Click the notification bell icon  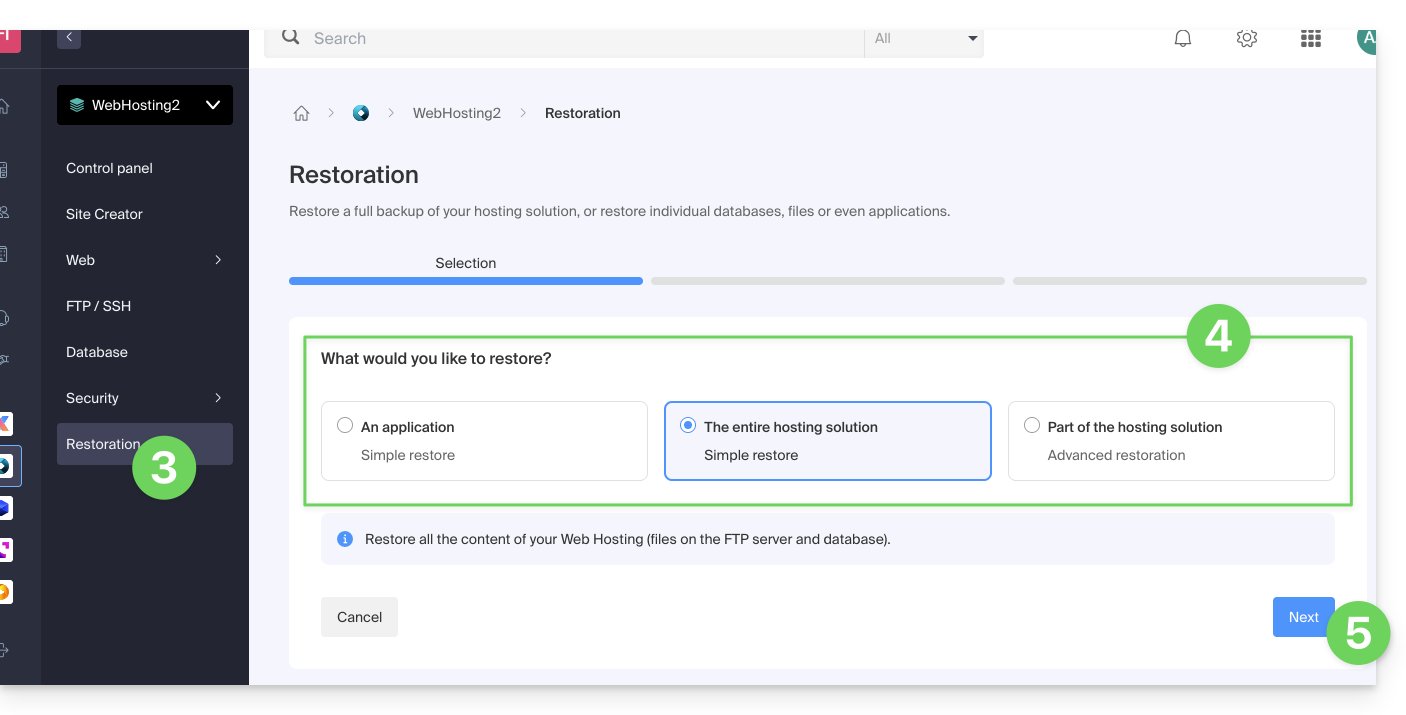coord(1183,39)
